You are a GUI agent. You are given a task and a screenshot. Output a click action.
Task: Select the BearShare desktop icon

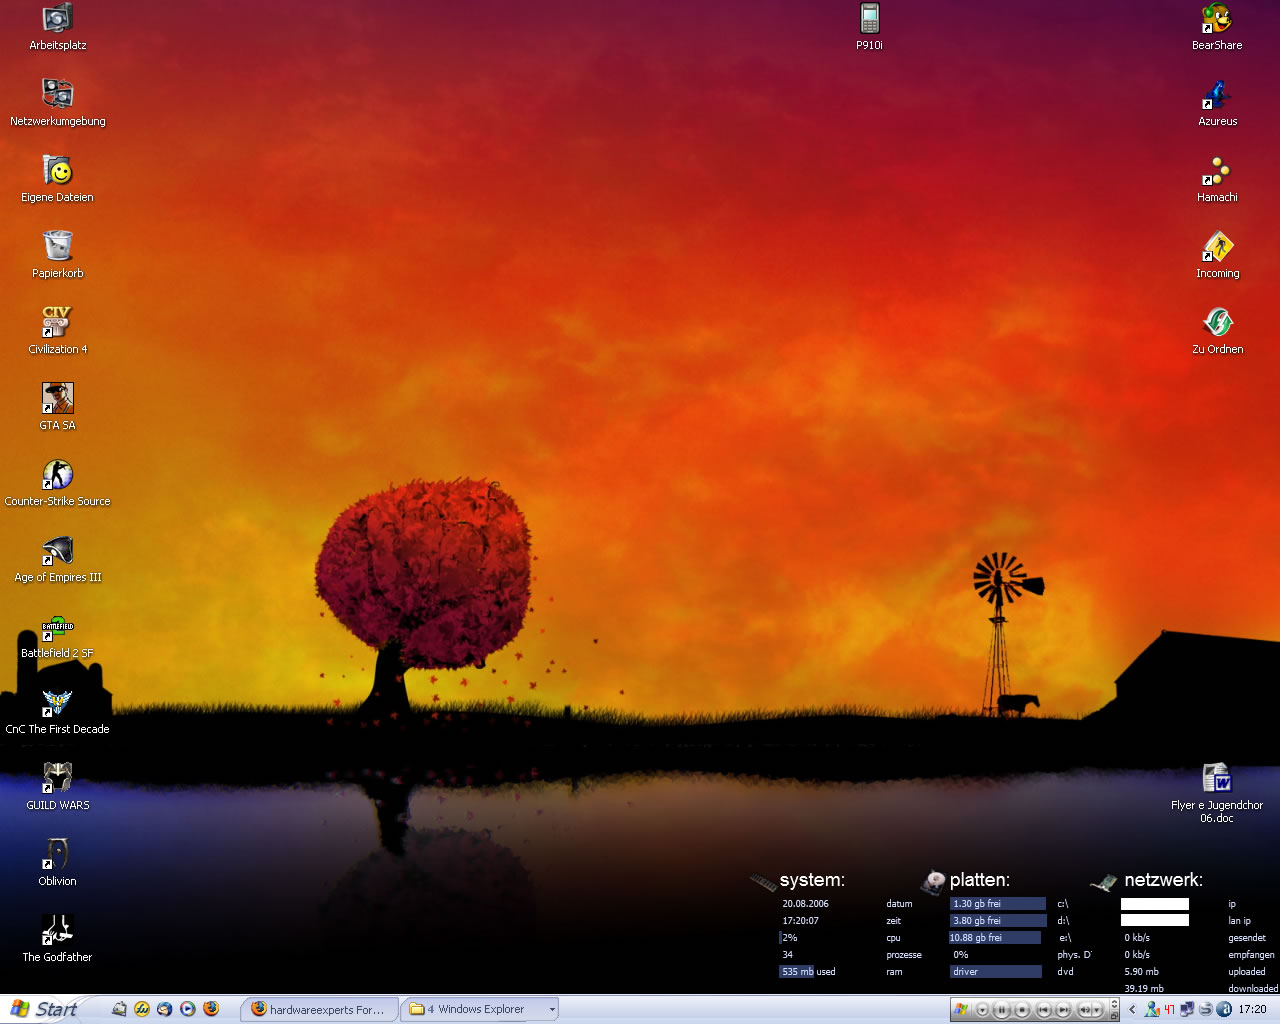tap(1217, 19)
